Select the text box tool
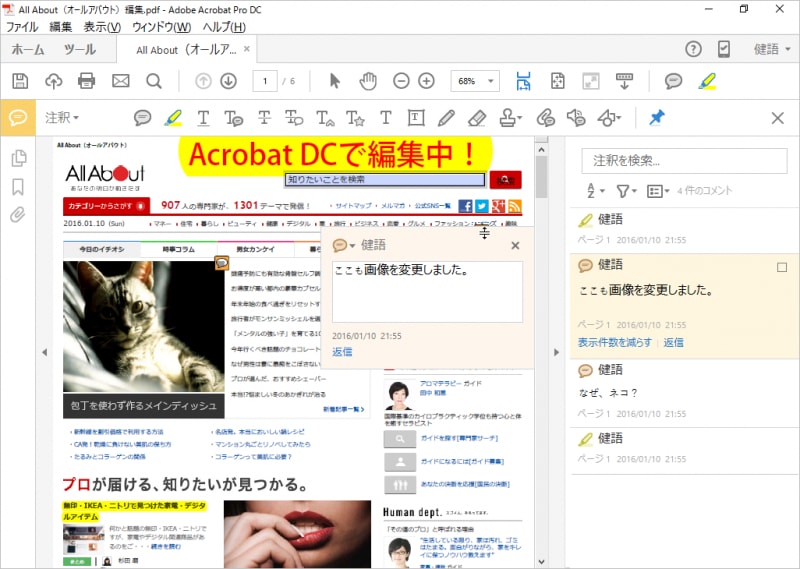The height and width of the screenshot is (569, 800). (x=416, y=118)
